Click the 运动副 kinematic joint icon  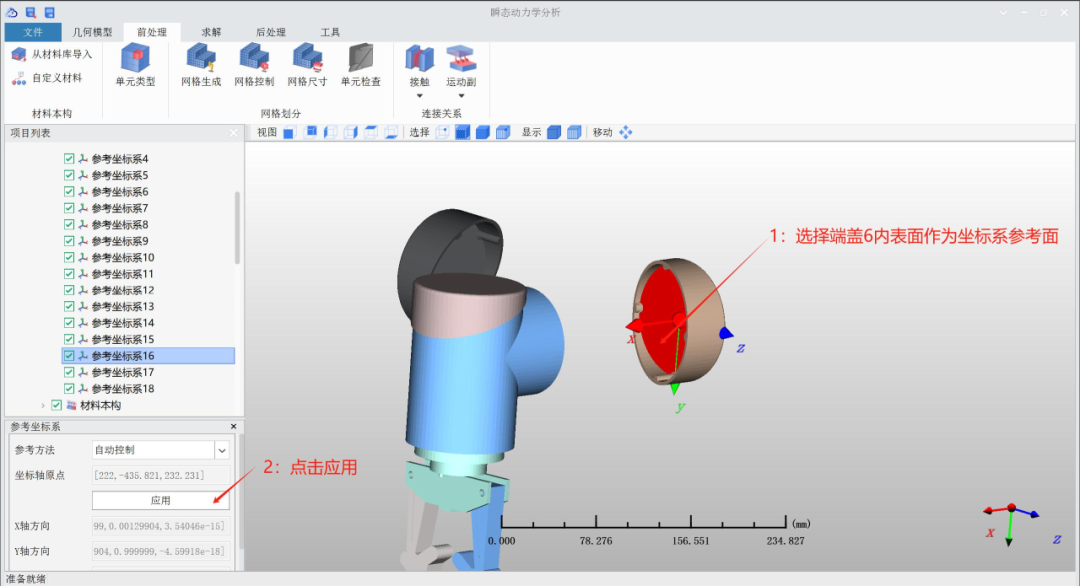click(x=461, y=59)
